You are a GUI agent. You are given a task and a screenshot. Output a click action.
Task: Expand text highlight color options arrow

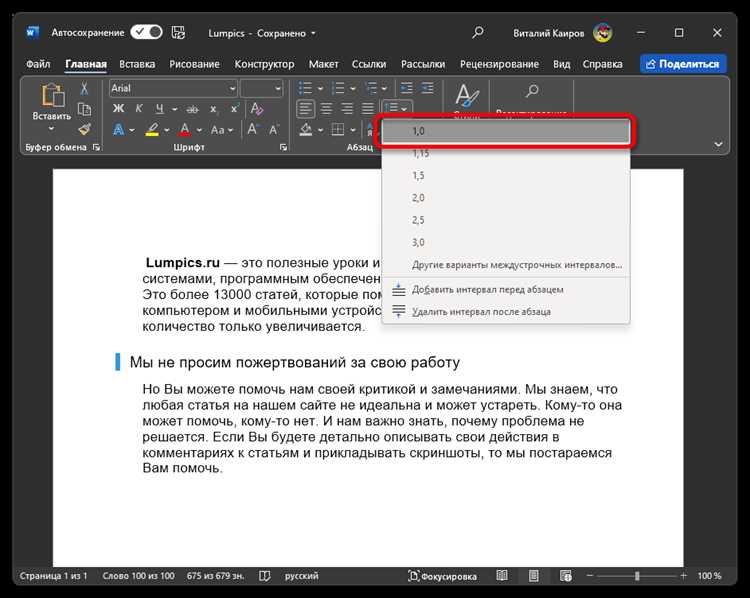click(x=166, y=130)
